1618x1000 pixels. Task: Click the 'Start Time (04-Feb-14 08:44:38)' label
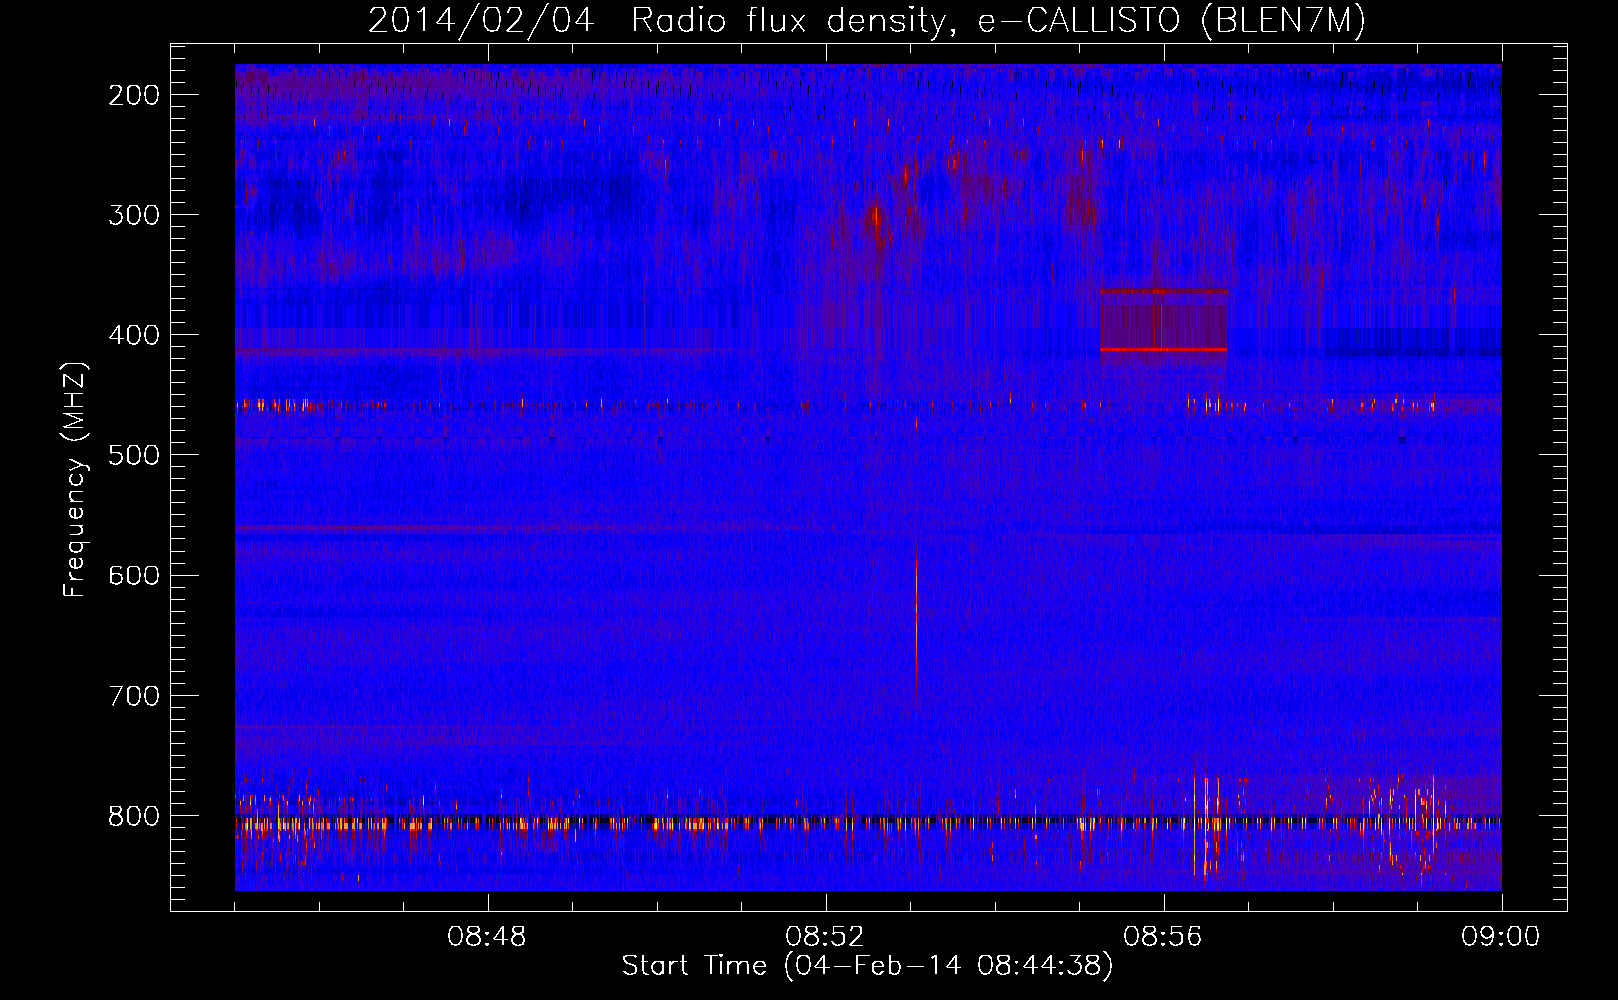pos(867,965)
